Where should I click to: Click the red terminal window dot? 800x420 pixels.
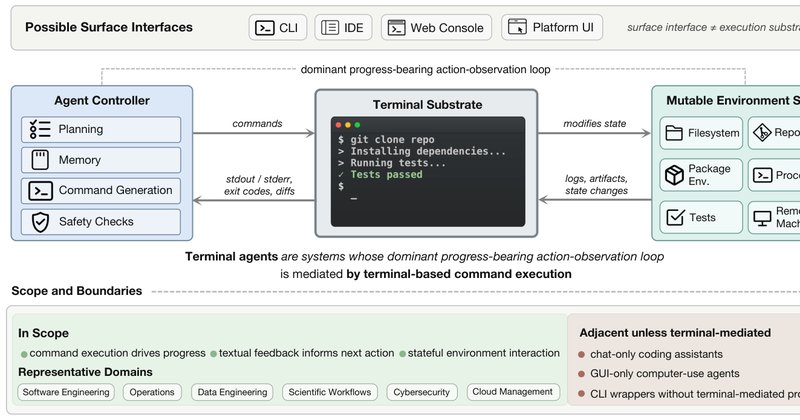338,125
